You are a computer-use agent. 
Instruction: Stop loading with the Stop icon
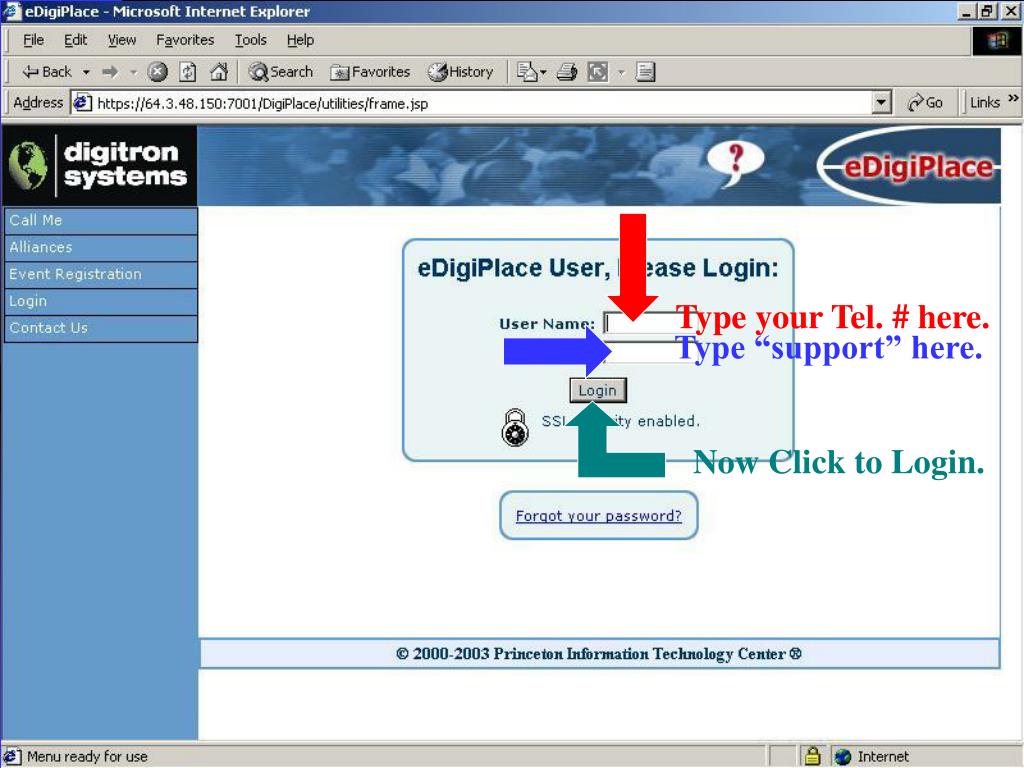157,72
